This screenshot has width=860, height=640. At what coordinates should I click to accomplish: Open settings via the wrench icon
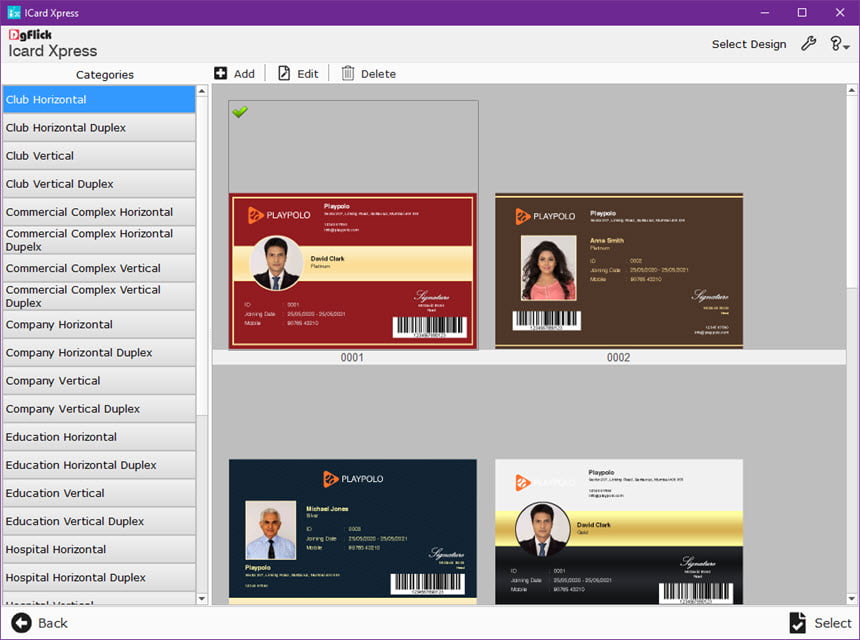click(x=808, y=43)
